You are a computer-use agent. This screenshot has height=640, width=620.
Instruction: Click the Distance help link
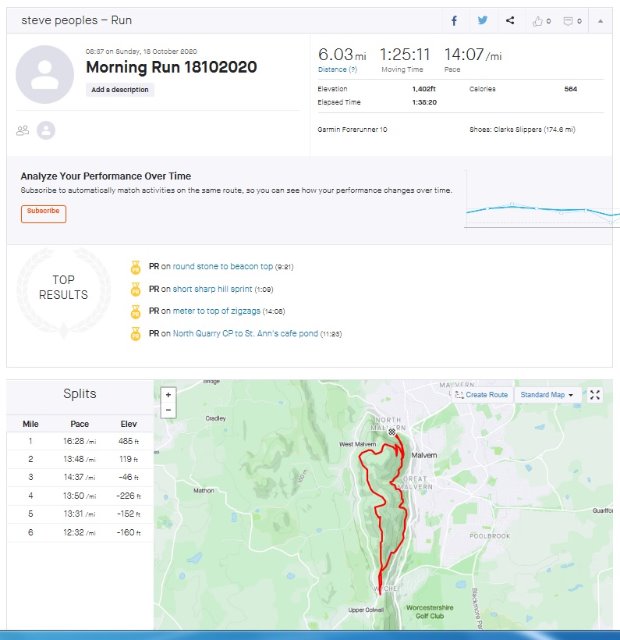click(x=332, y=70)
